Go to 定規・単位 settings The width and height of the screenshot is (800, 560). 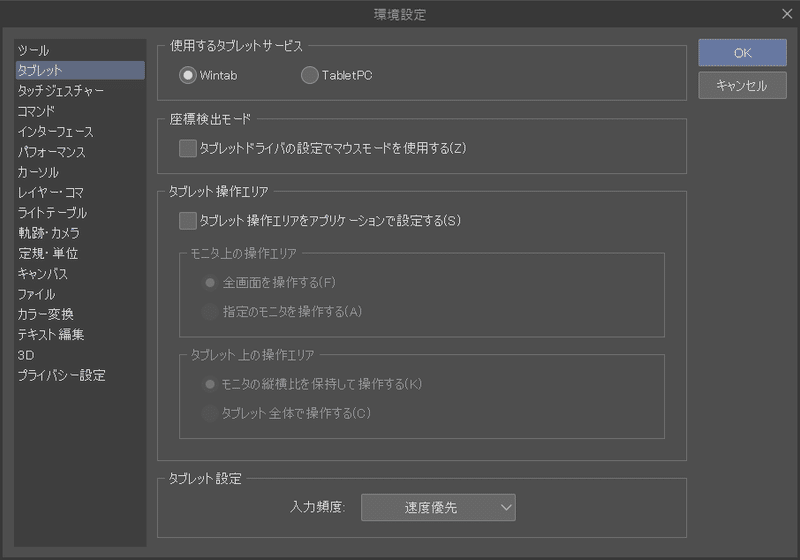click(80, 253)
